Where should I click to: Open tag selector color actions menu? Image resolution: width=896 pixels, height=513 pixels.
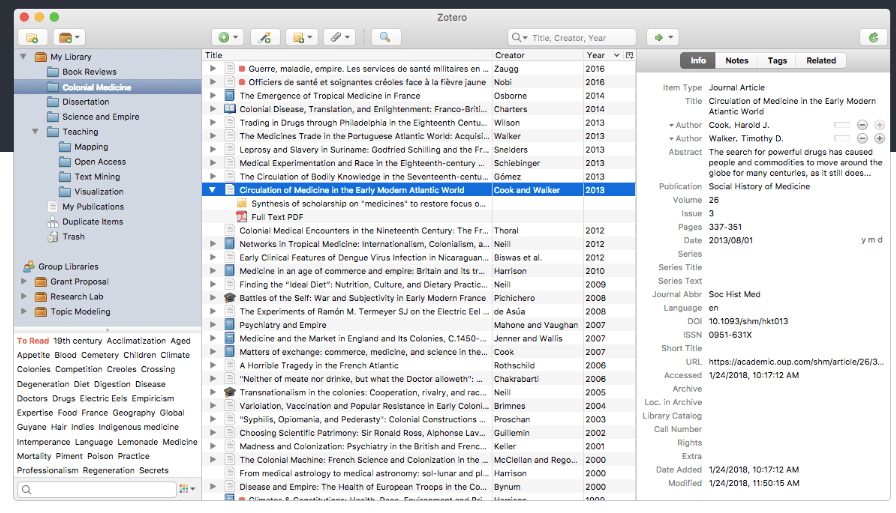click(x=186, y=489)
